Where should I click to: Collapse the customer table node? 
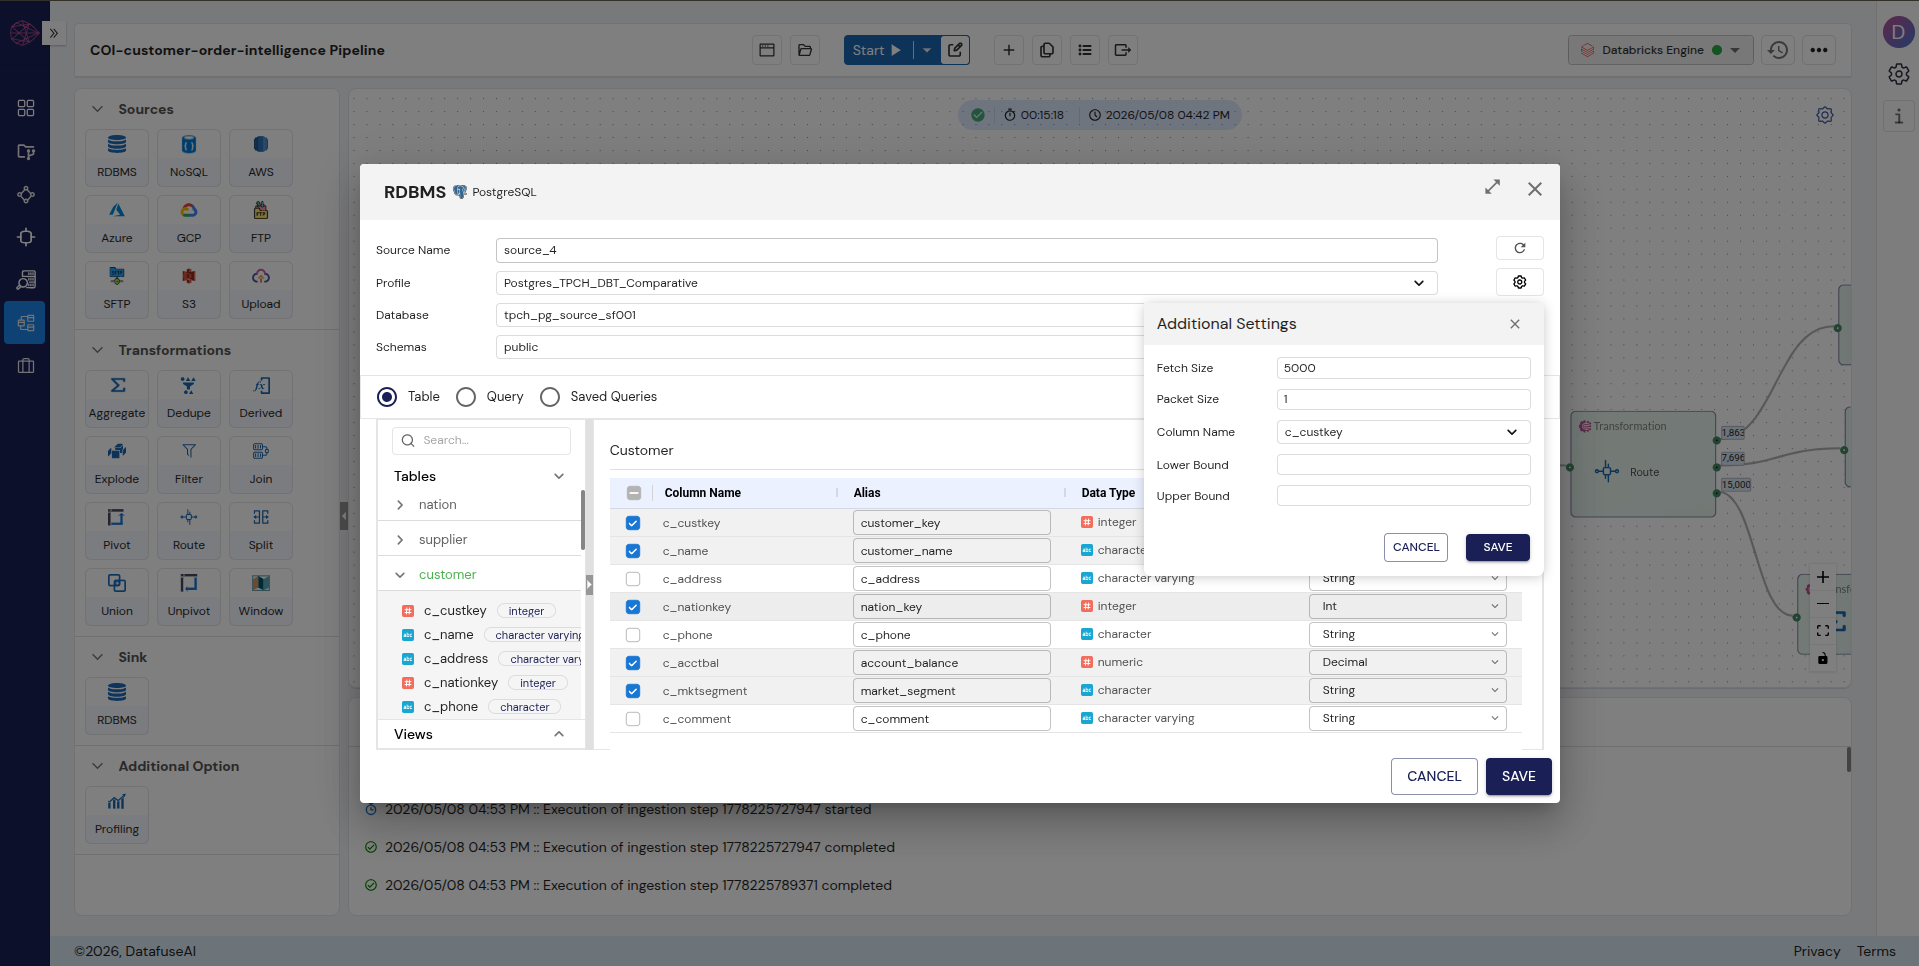[400, 575]
